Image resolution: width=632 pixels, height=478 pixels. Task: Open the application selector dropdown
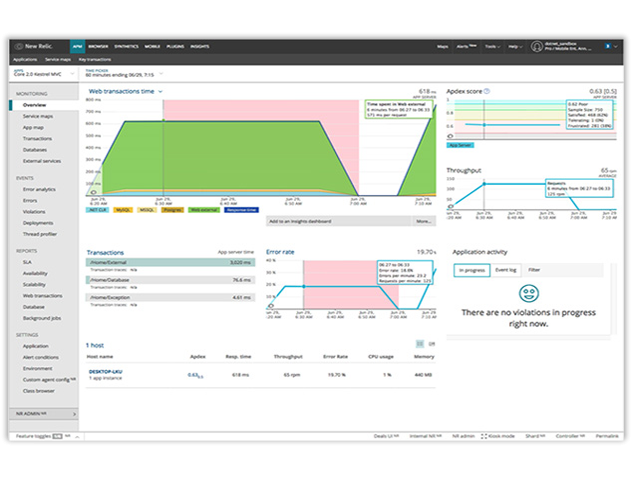(44, 74)
